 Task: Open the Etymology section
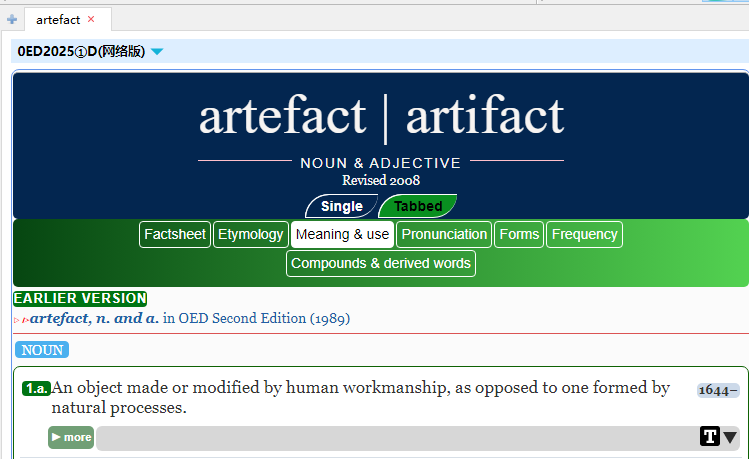(x=250, y=235)
